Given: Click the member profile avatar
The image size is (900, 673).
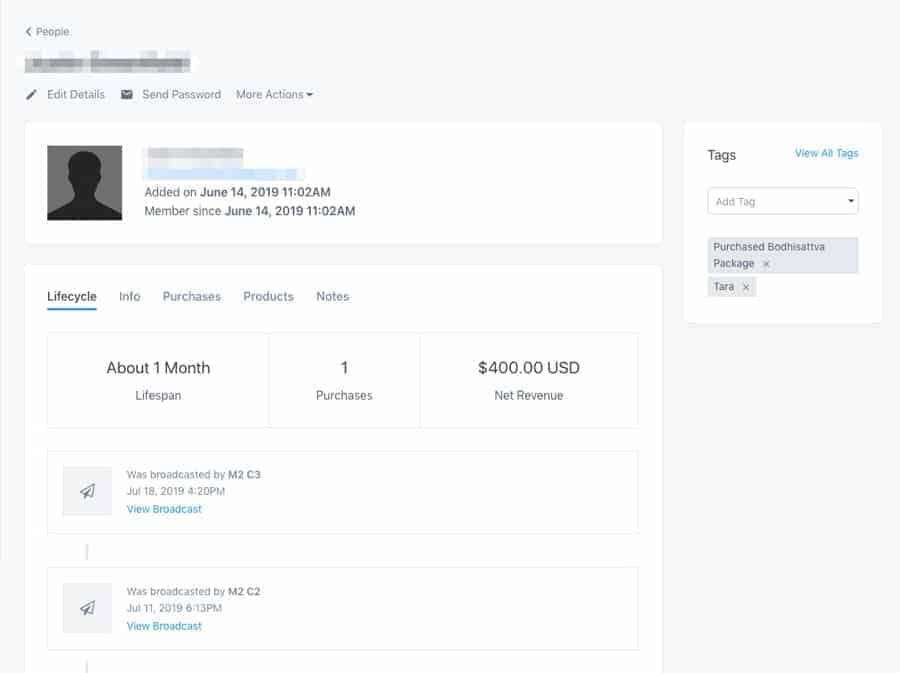Looking at the screenshot, I should (x=84, y=182).
